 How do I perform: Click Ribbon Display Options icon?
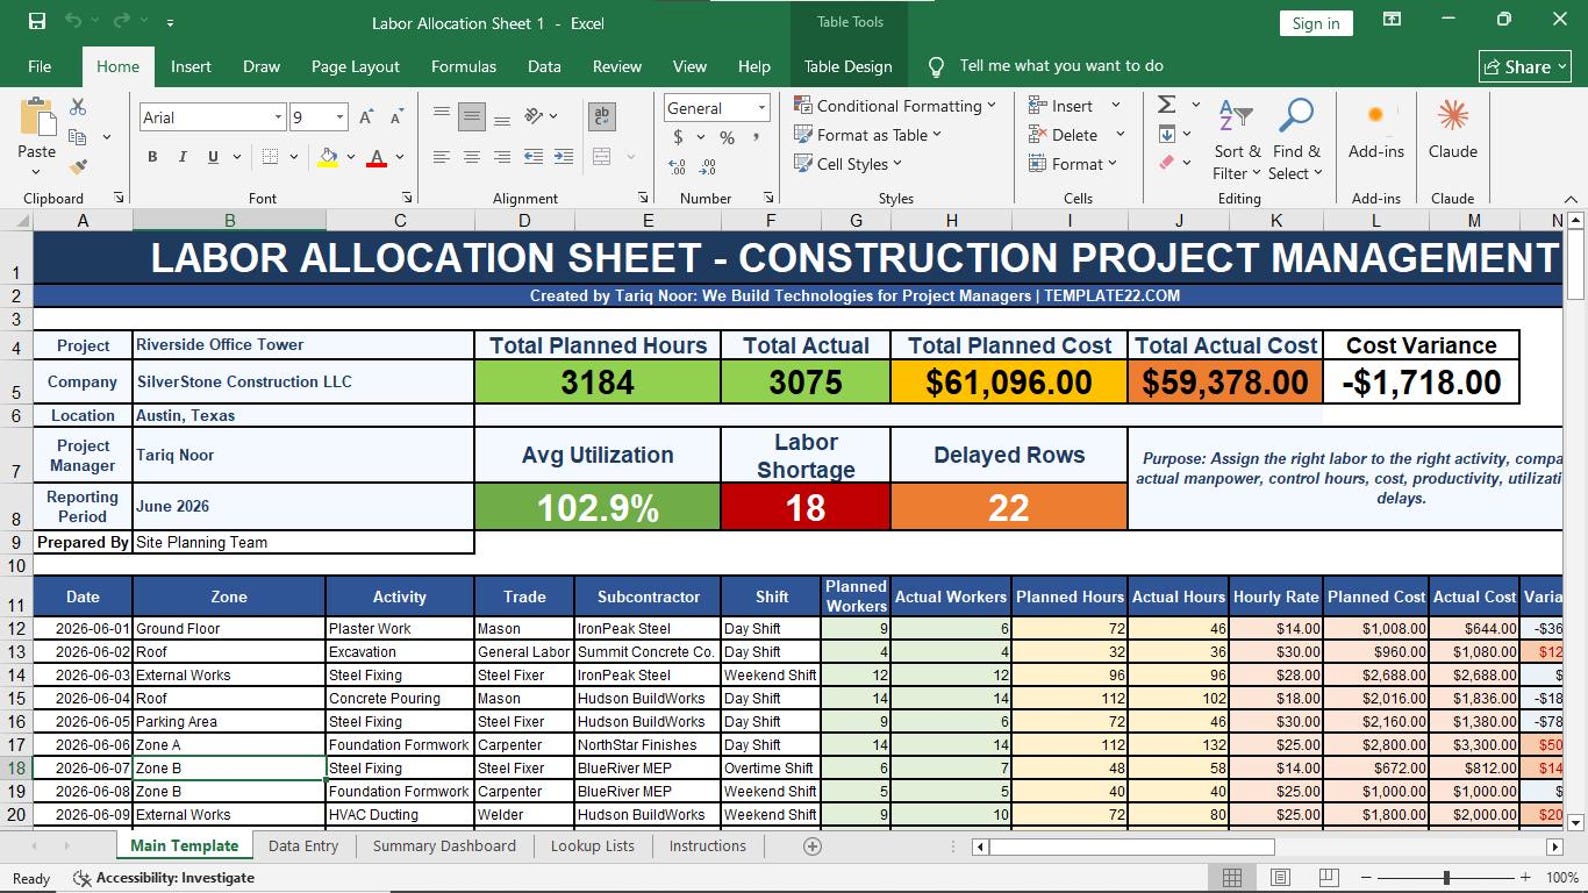[x=1392, y=20]
